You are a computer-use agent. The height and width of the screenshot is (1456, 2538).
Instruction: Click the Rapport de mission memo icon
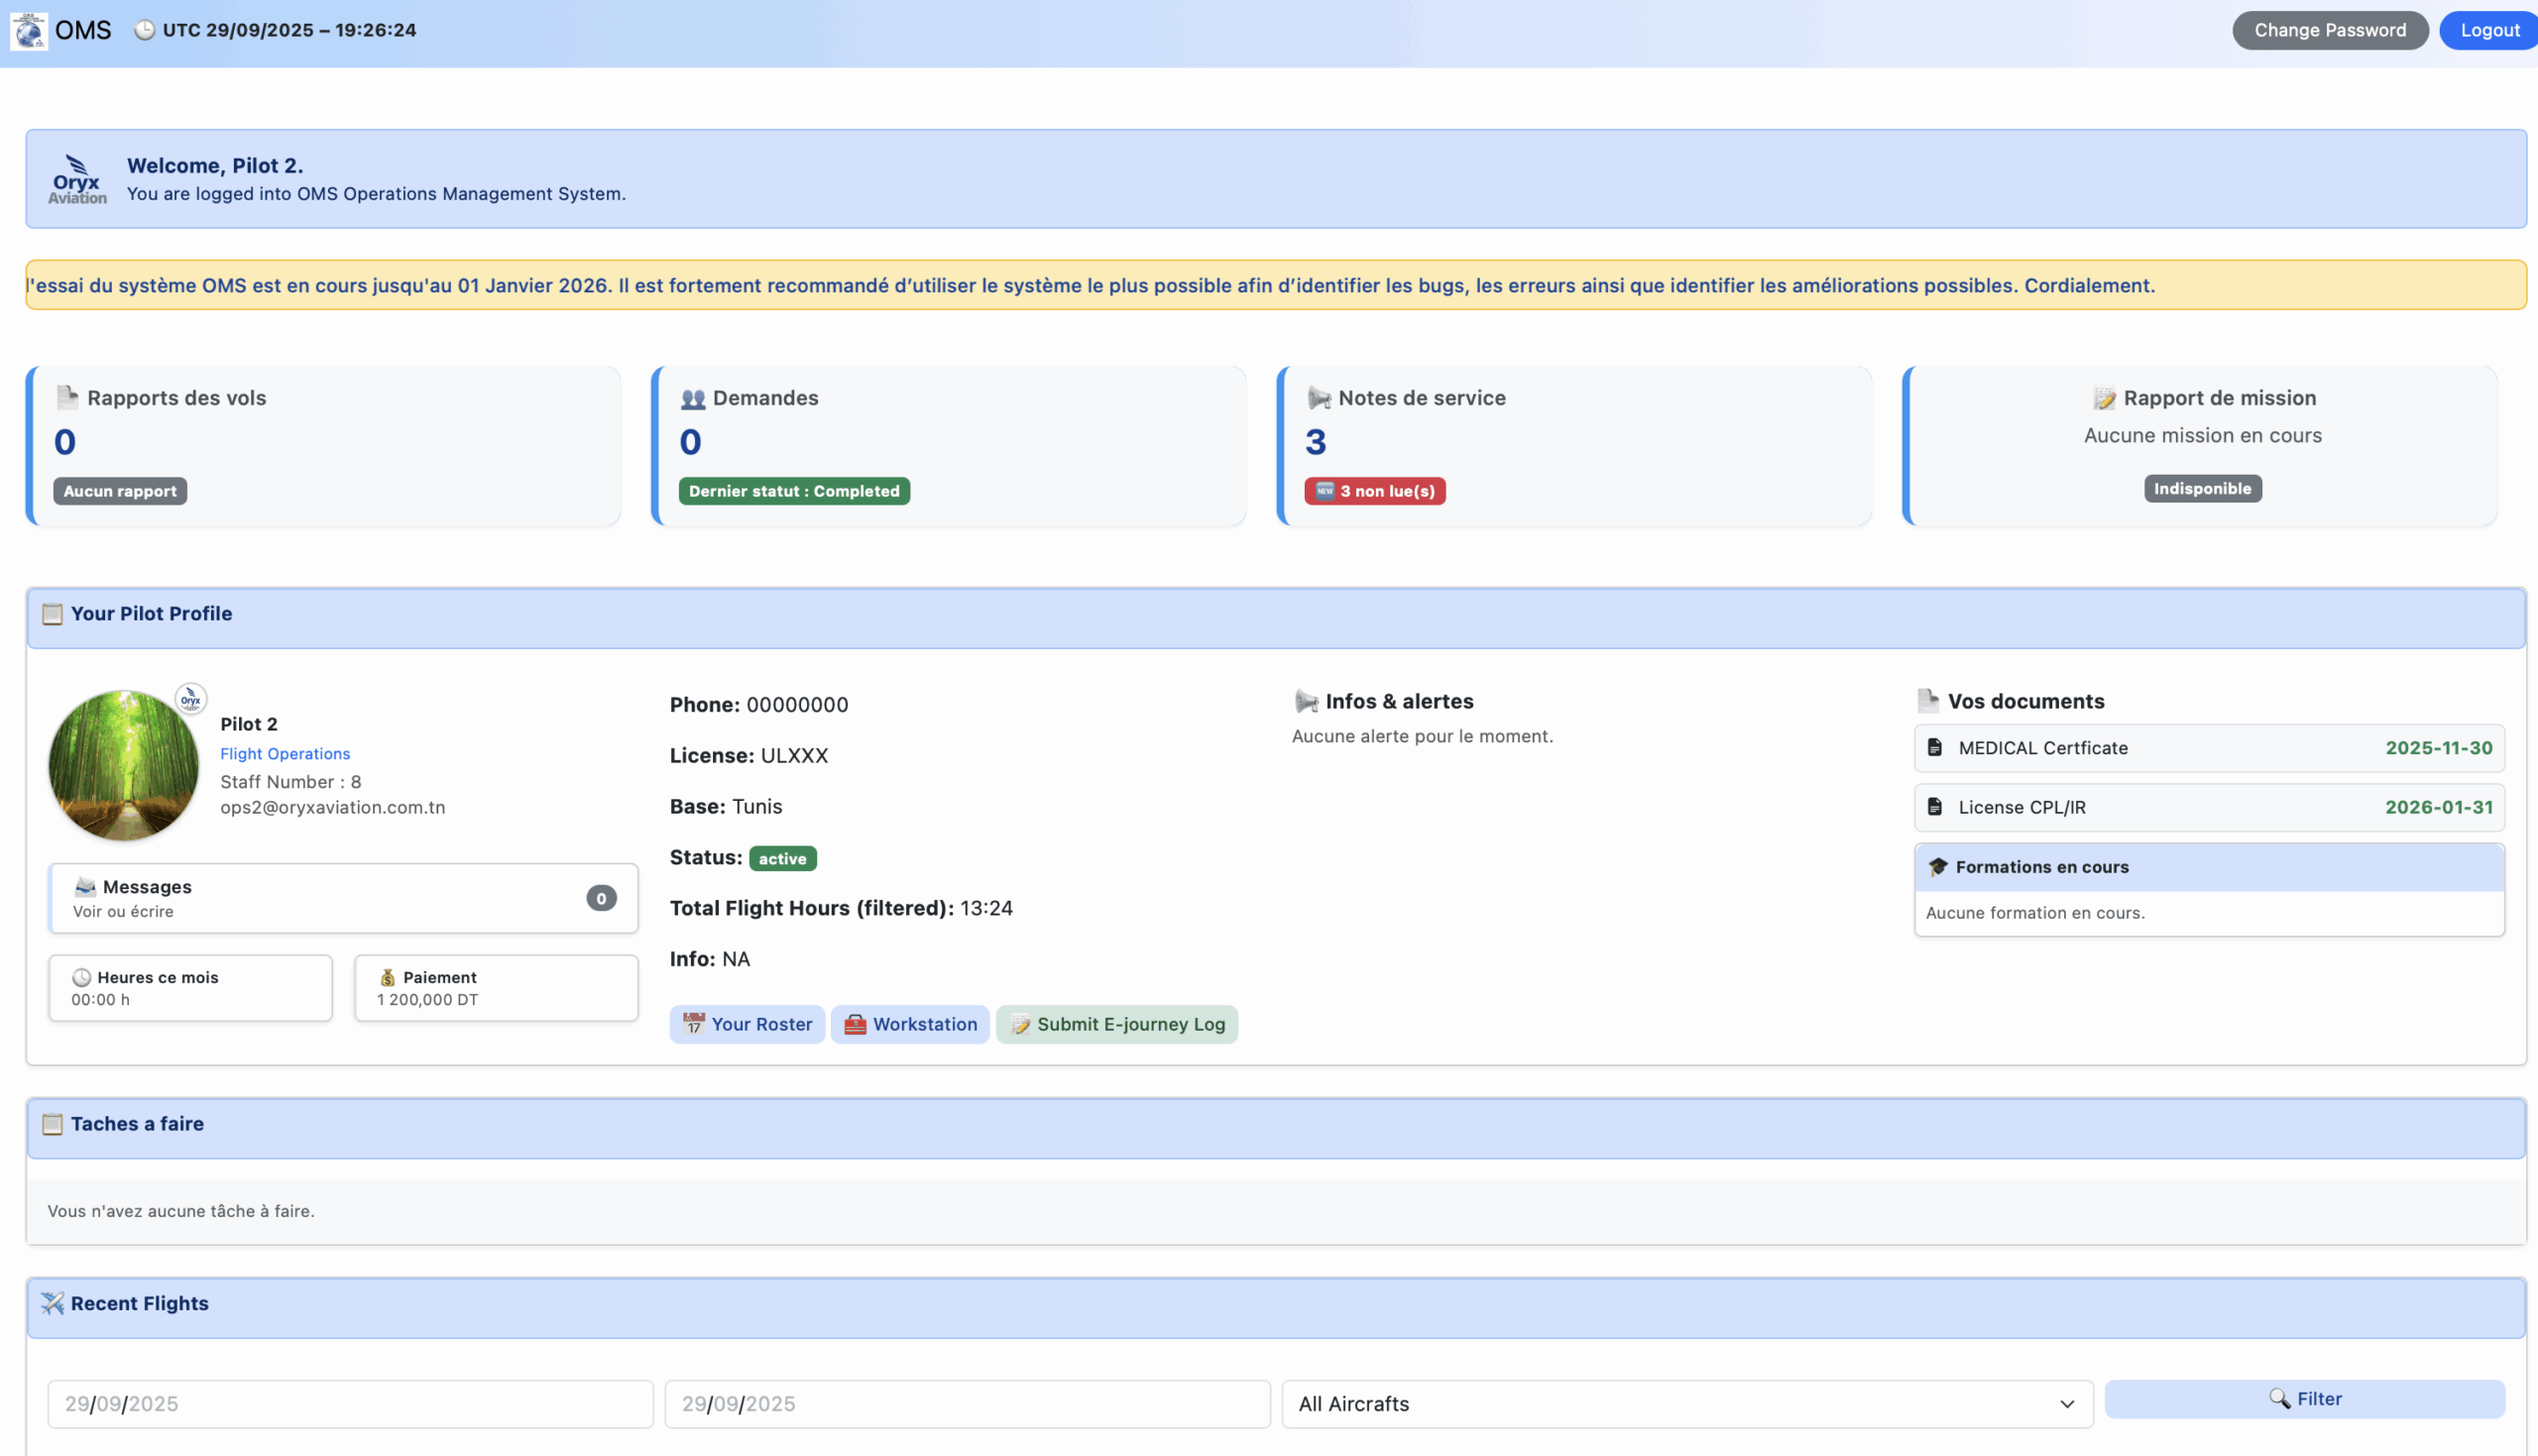2104,398
